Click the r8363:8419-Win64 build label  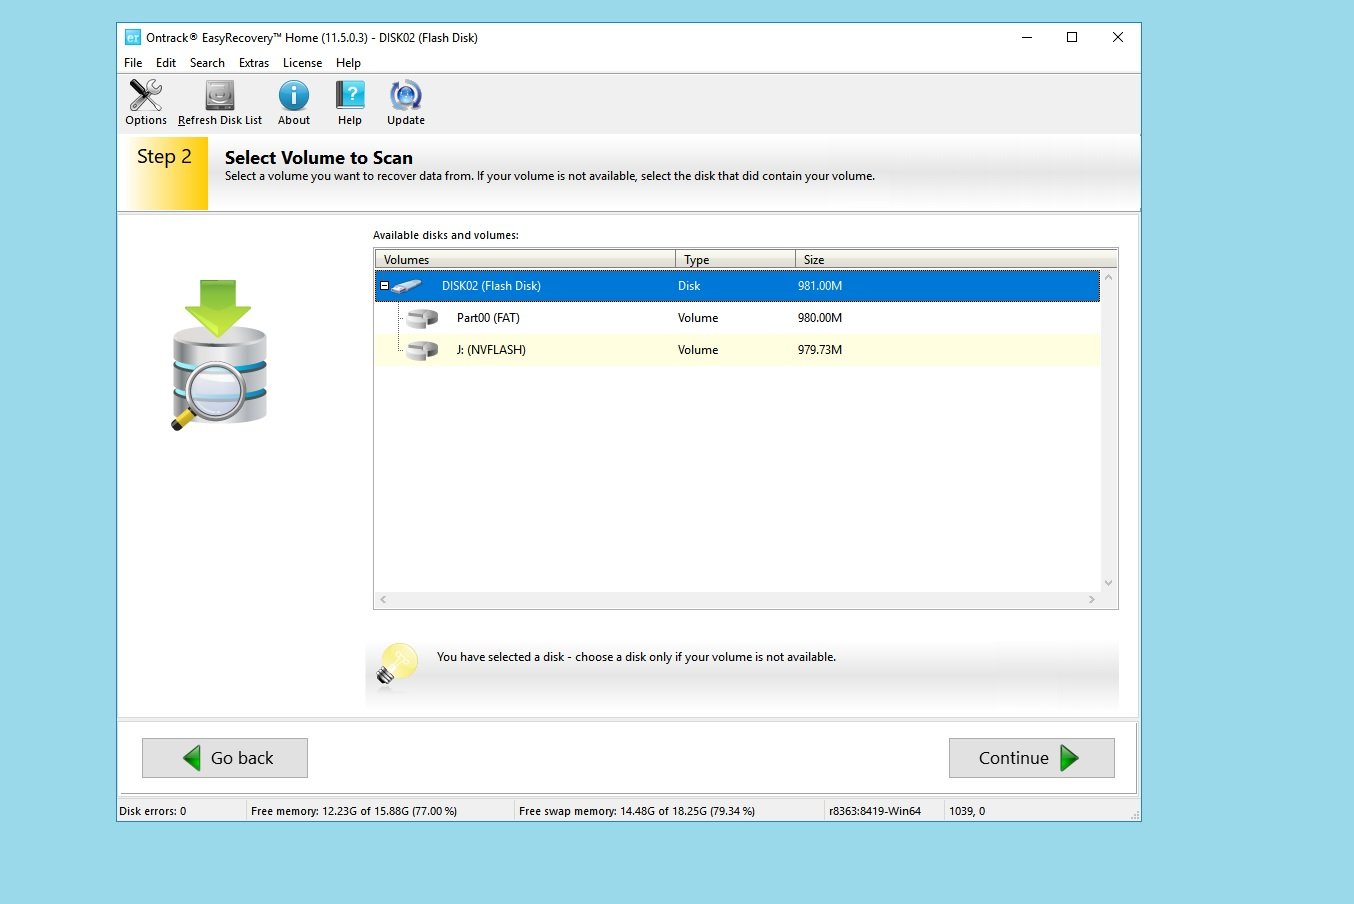[875, 811]
